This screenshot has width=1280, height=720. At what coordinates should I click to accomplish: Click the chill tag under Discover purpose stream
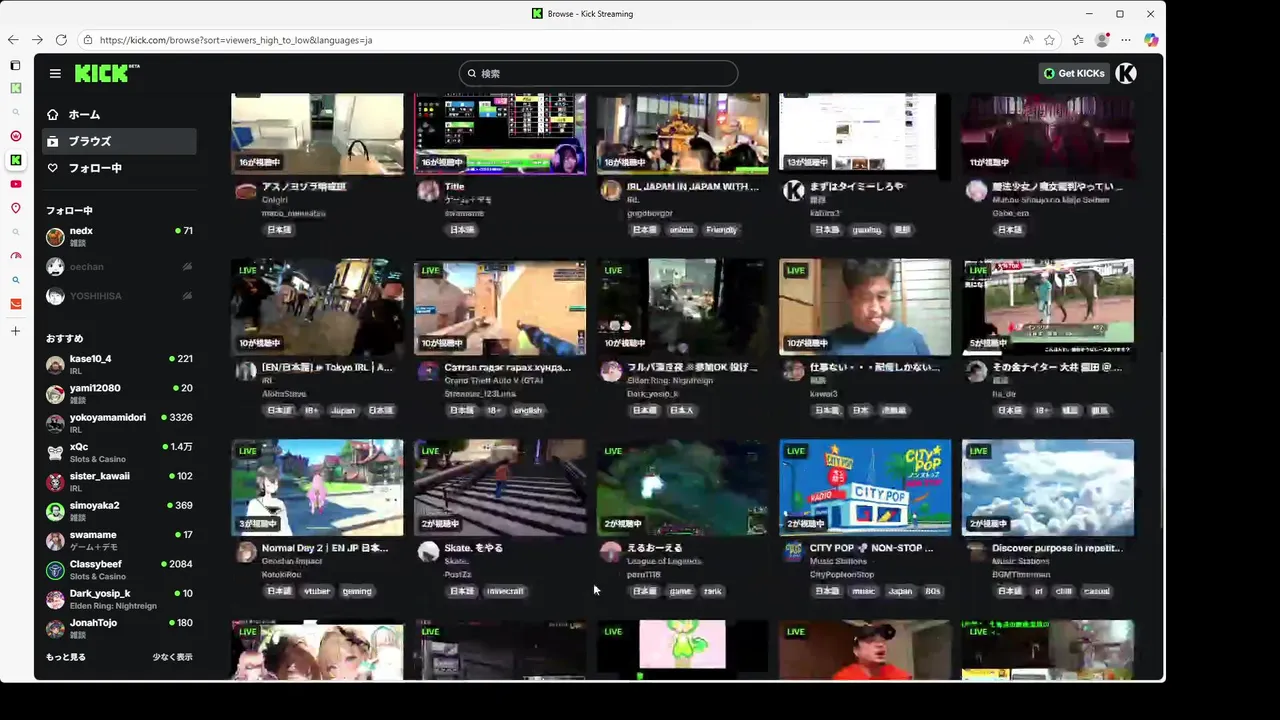coord(1064,591)
